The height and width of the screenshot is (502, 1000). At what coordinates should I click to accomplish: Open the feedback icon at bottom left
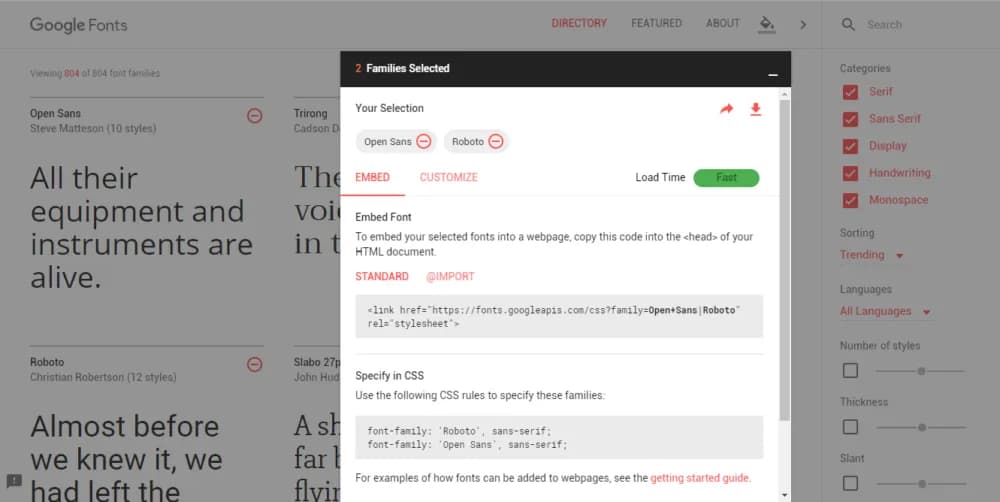click(14, 480)
